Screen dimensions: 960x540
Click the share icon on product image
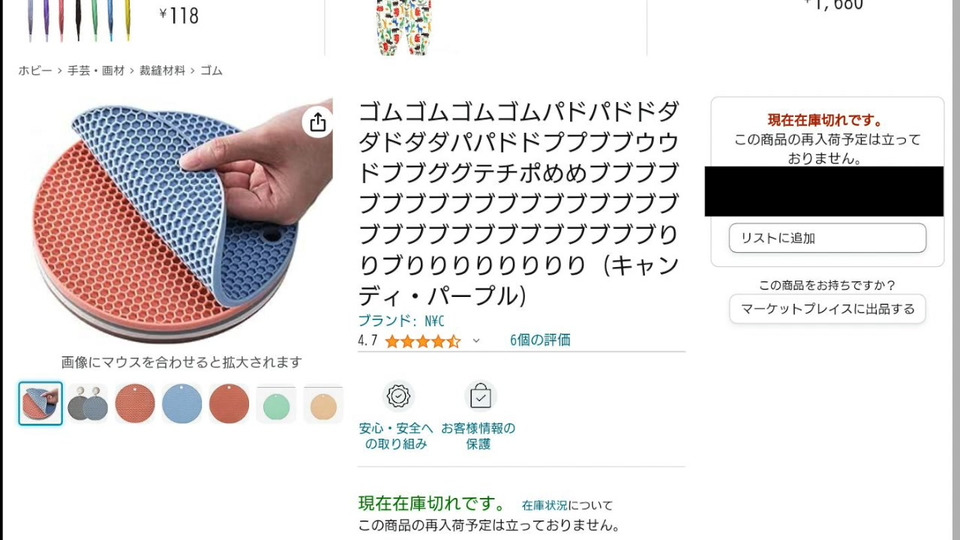317,122
